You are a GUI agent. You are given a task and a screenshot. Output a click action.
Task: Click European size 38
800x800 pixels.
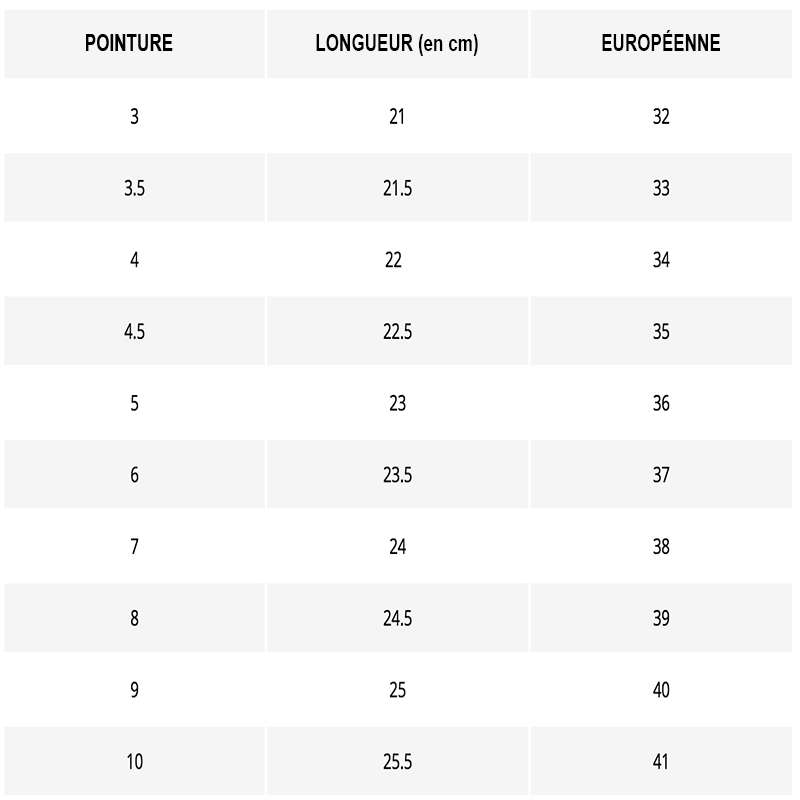661,546
